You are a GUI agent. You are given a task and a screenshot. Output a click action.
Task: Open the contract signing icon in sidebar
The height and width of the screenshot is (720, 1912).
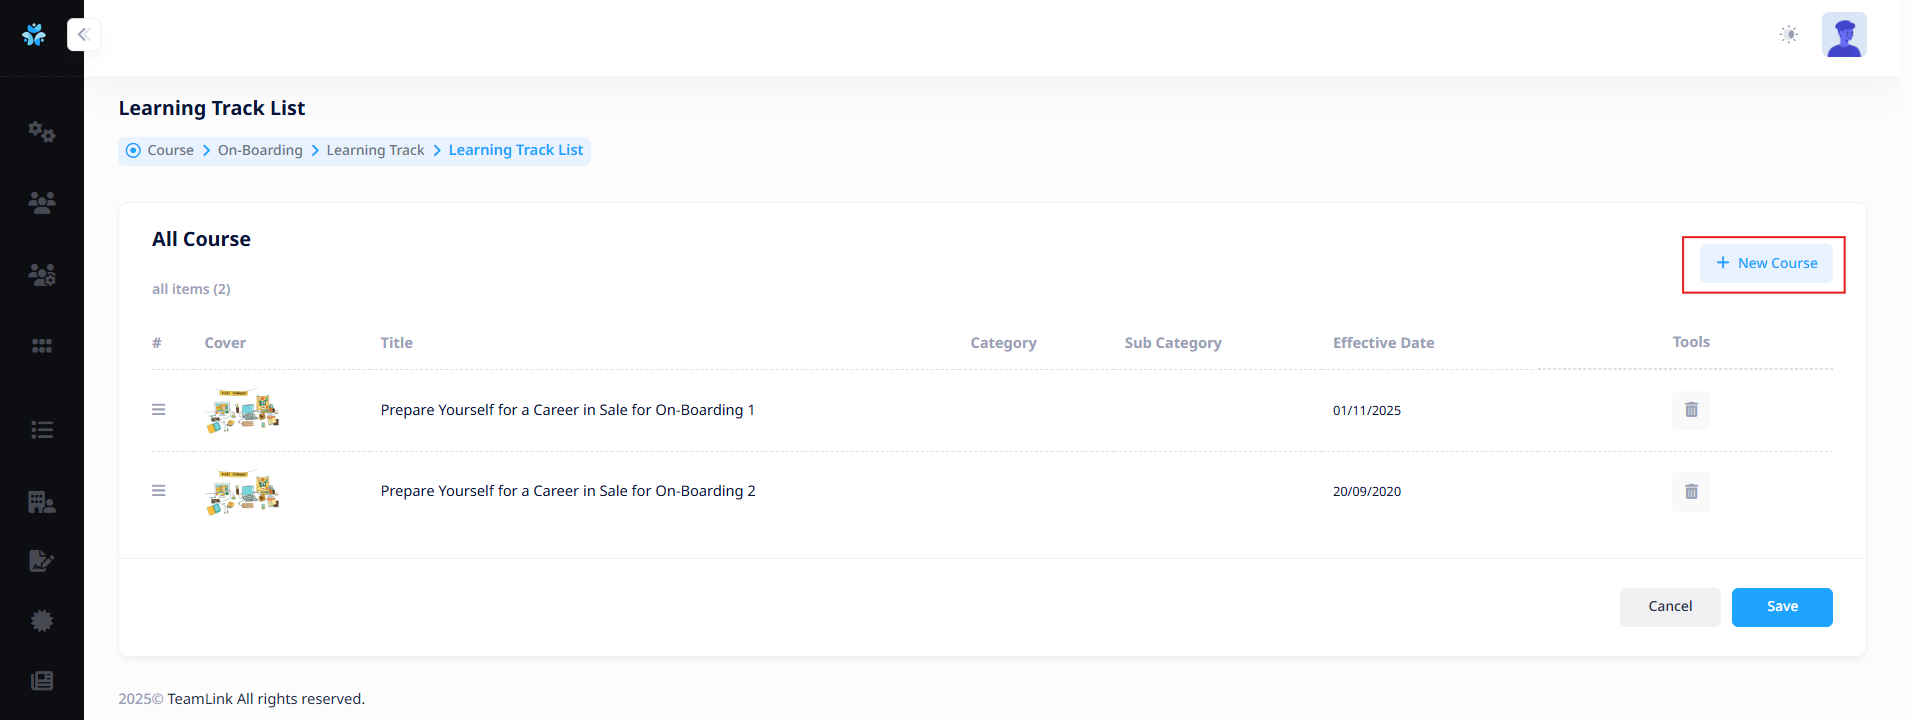pyautogui.click(x=41, y=561)
